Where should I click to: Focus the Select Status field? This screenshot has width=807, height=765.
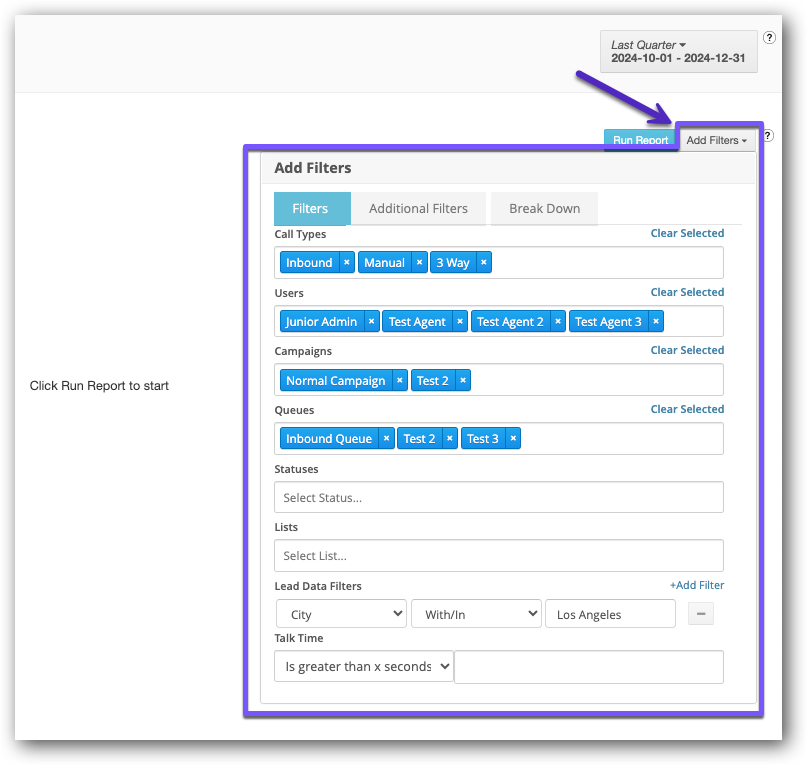(499, 497)
